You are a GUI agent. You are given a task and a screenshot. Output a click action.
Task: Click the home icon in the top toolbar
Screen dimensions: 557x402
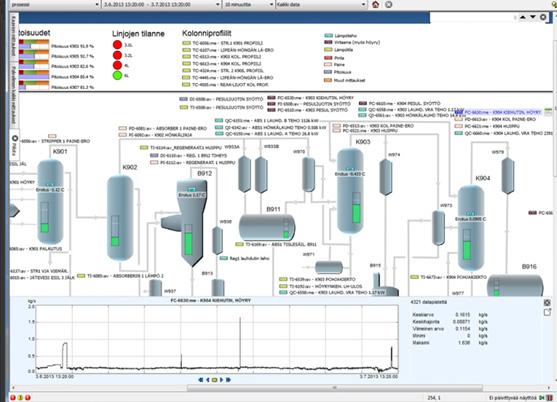click(375, 5)
